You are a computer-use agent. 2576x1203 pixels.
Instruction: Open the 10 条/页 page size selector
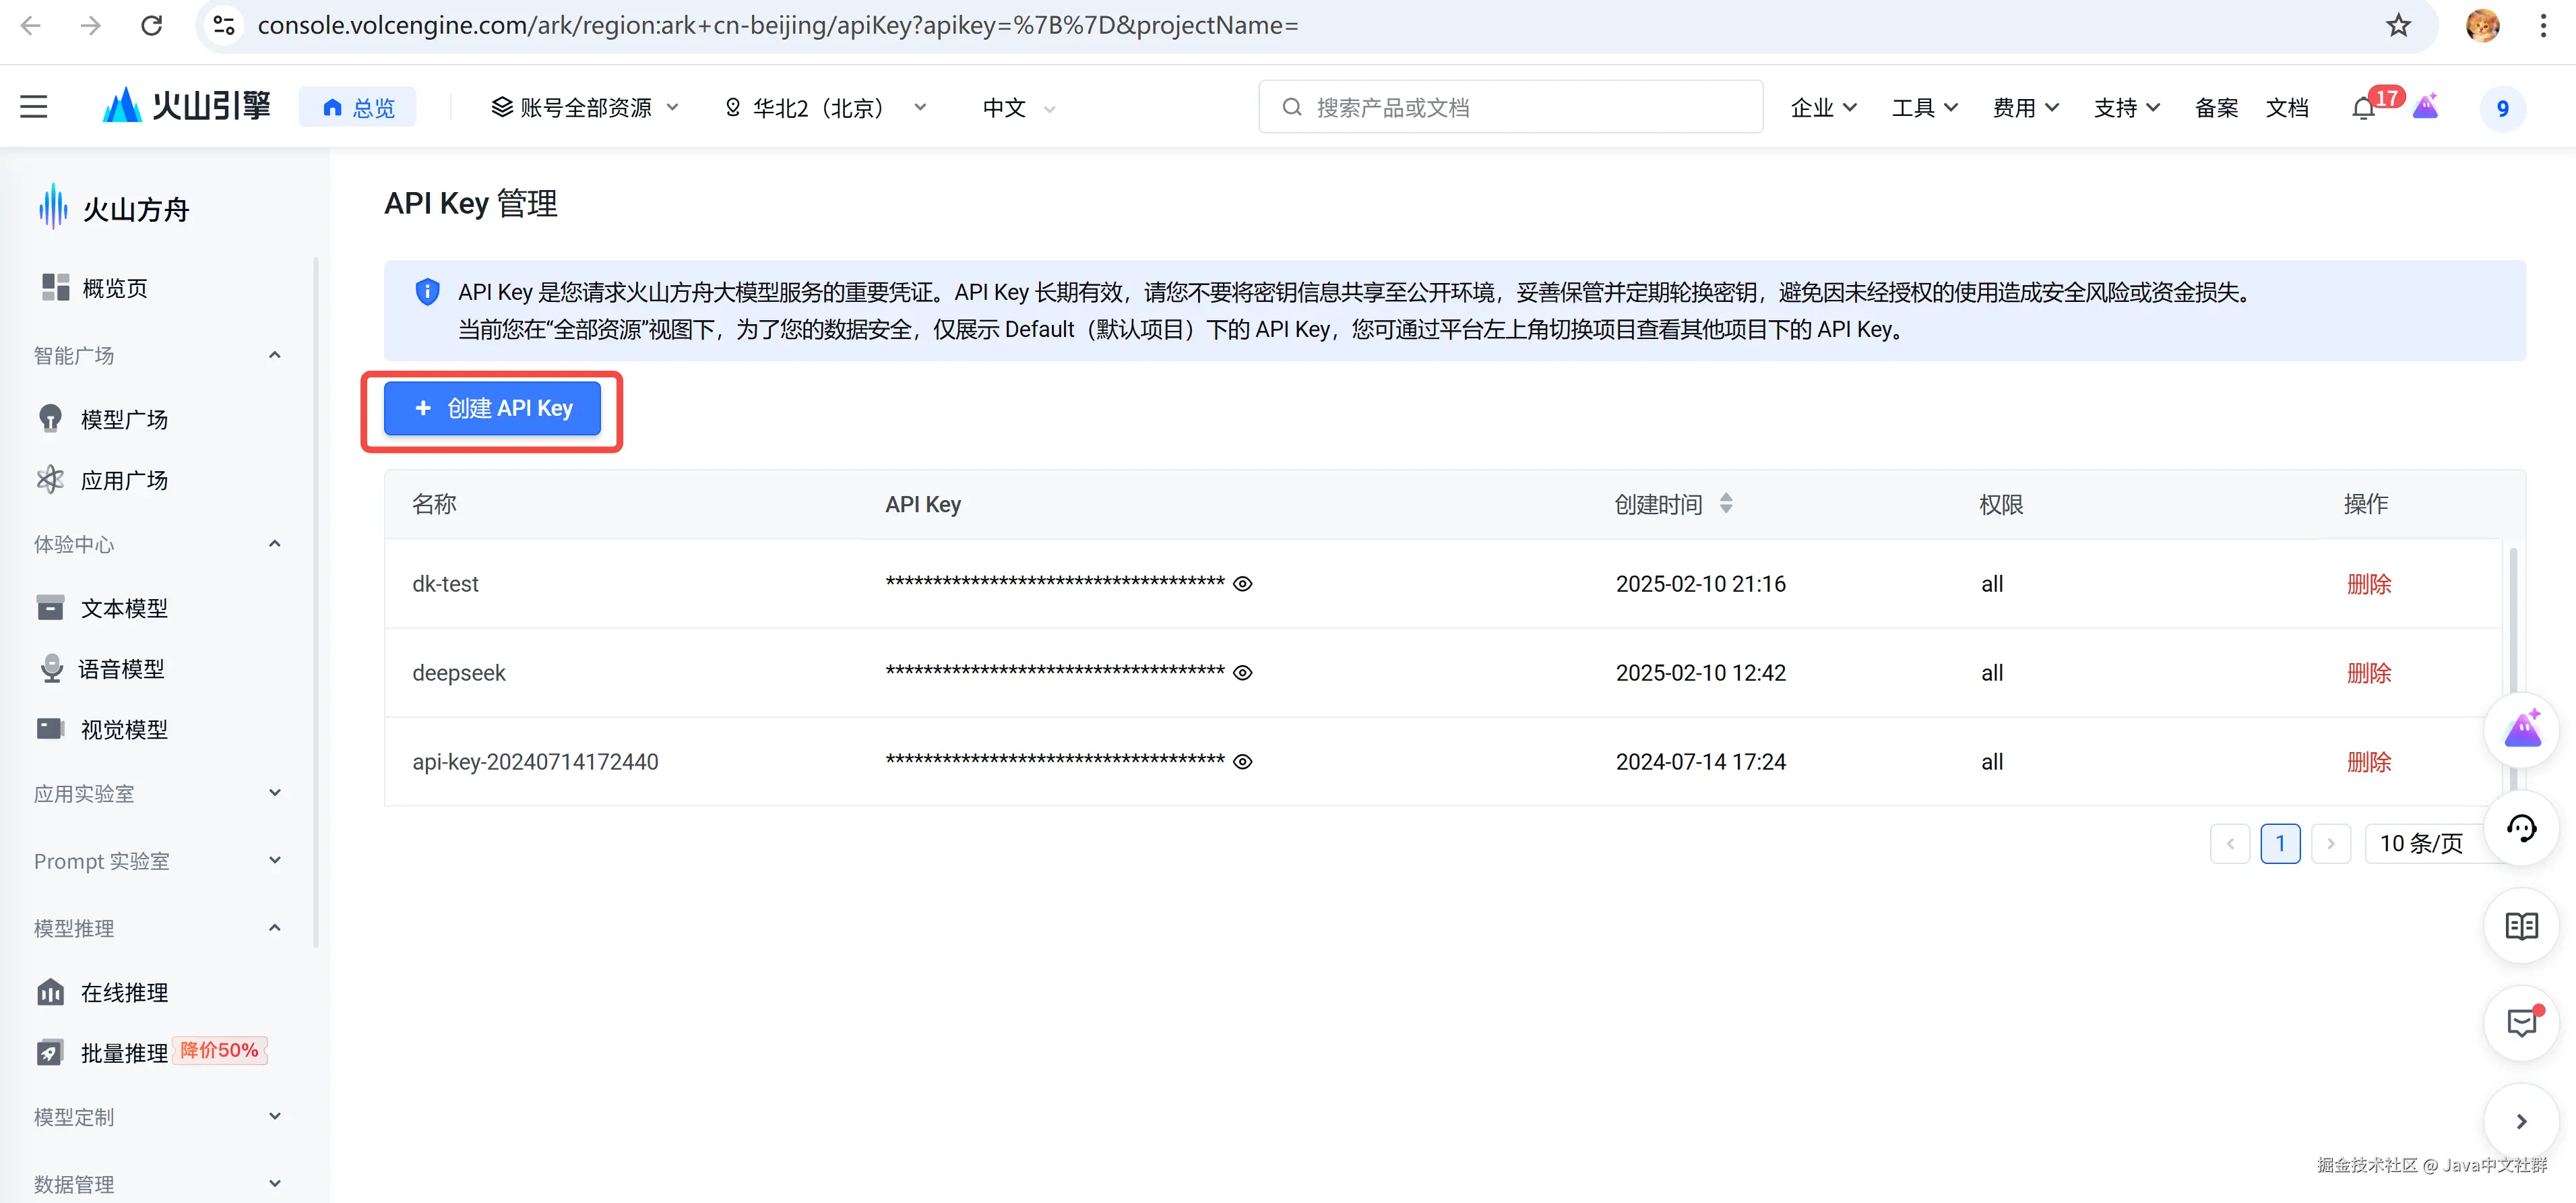[2421, 844]
